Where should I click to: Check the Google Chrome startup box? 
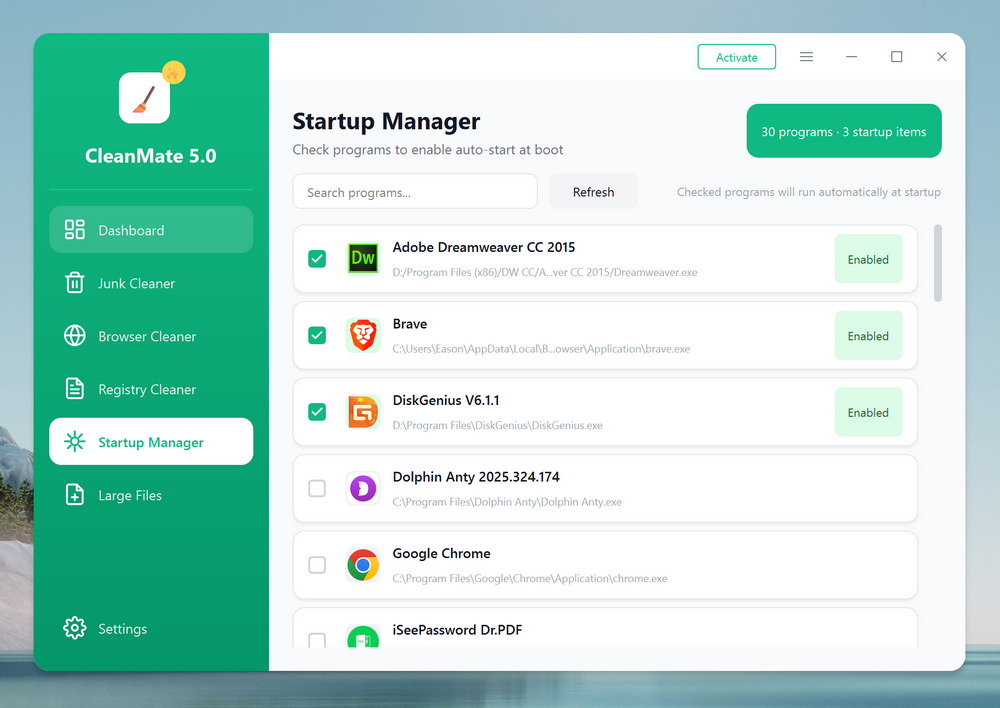click(x=317, y=564)
